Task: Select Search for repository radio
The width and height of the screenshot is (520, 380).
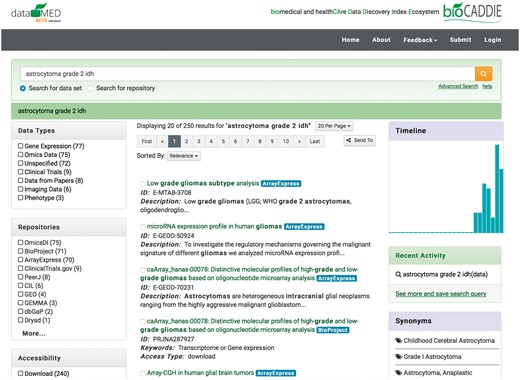Action: point(90,88)
